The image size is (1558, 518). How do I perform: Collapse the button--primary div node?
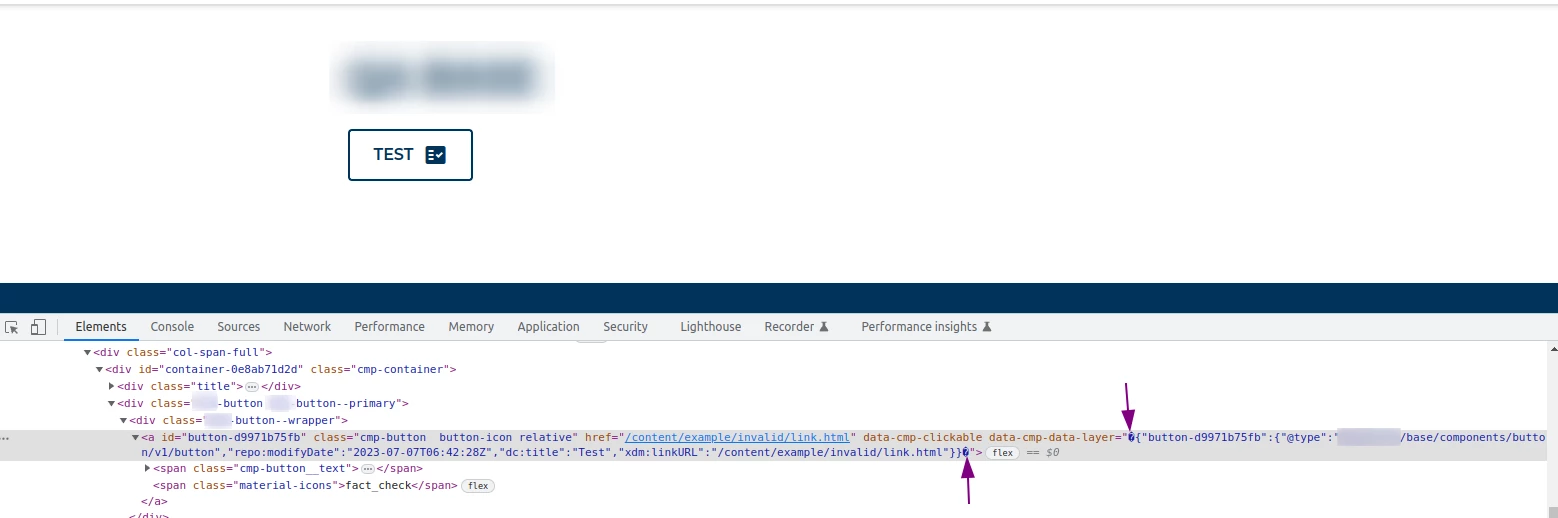click(111, 404)
